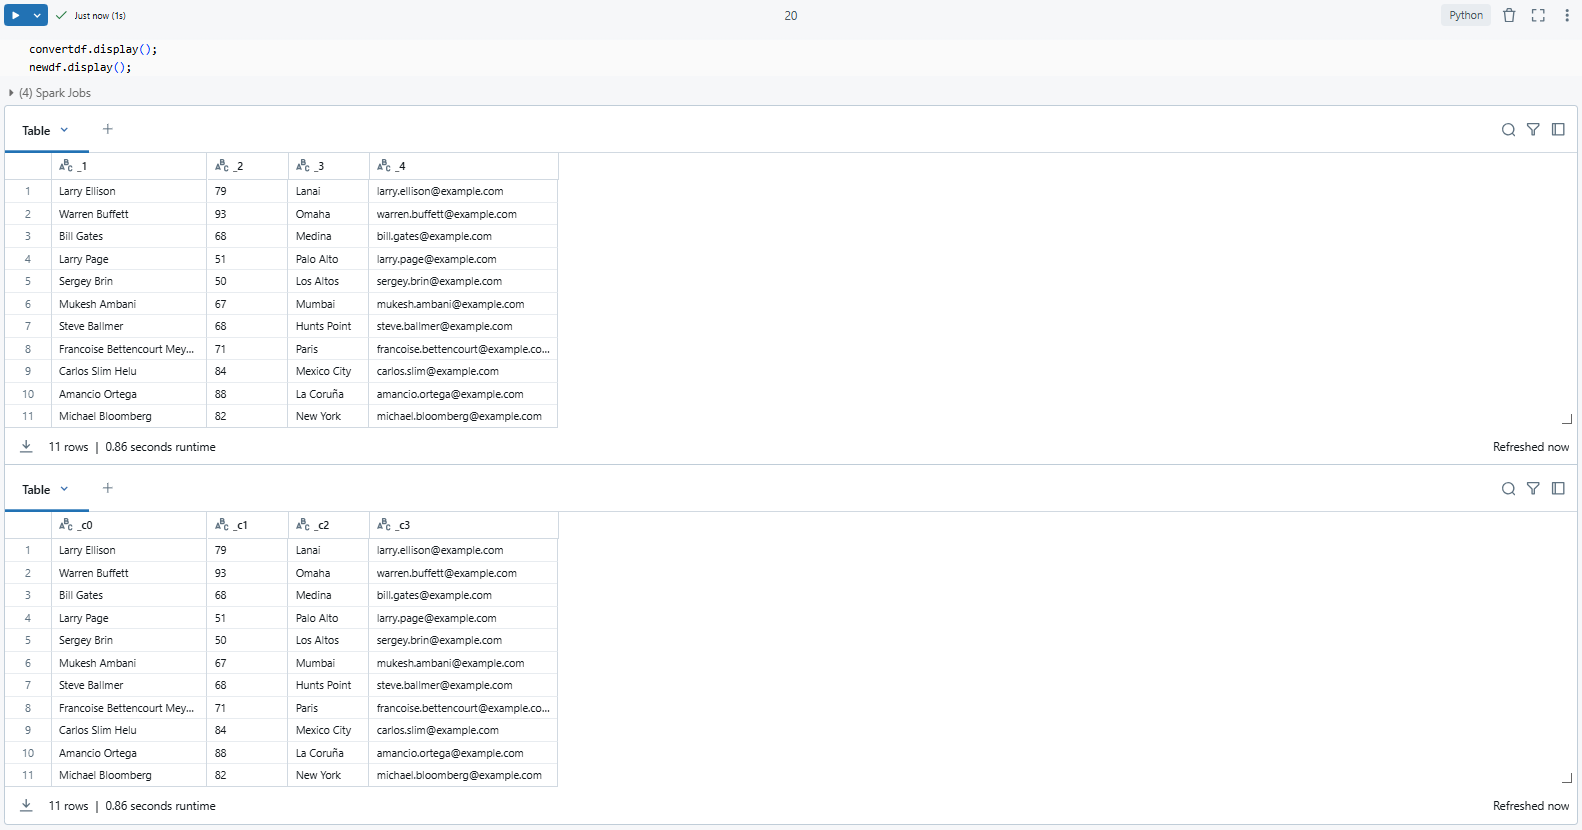Expand the Spark Jobs section
The image size is (1582, 830).
click(11, 93)
